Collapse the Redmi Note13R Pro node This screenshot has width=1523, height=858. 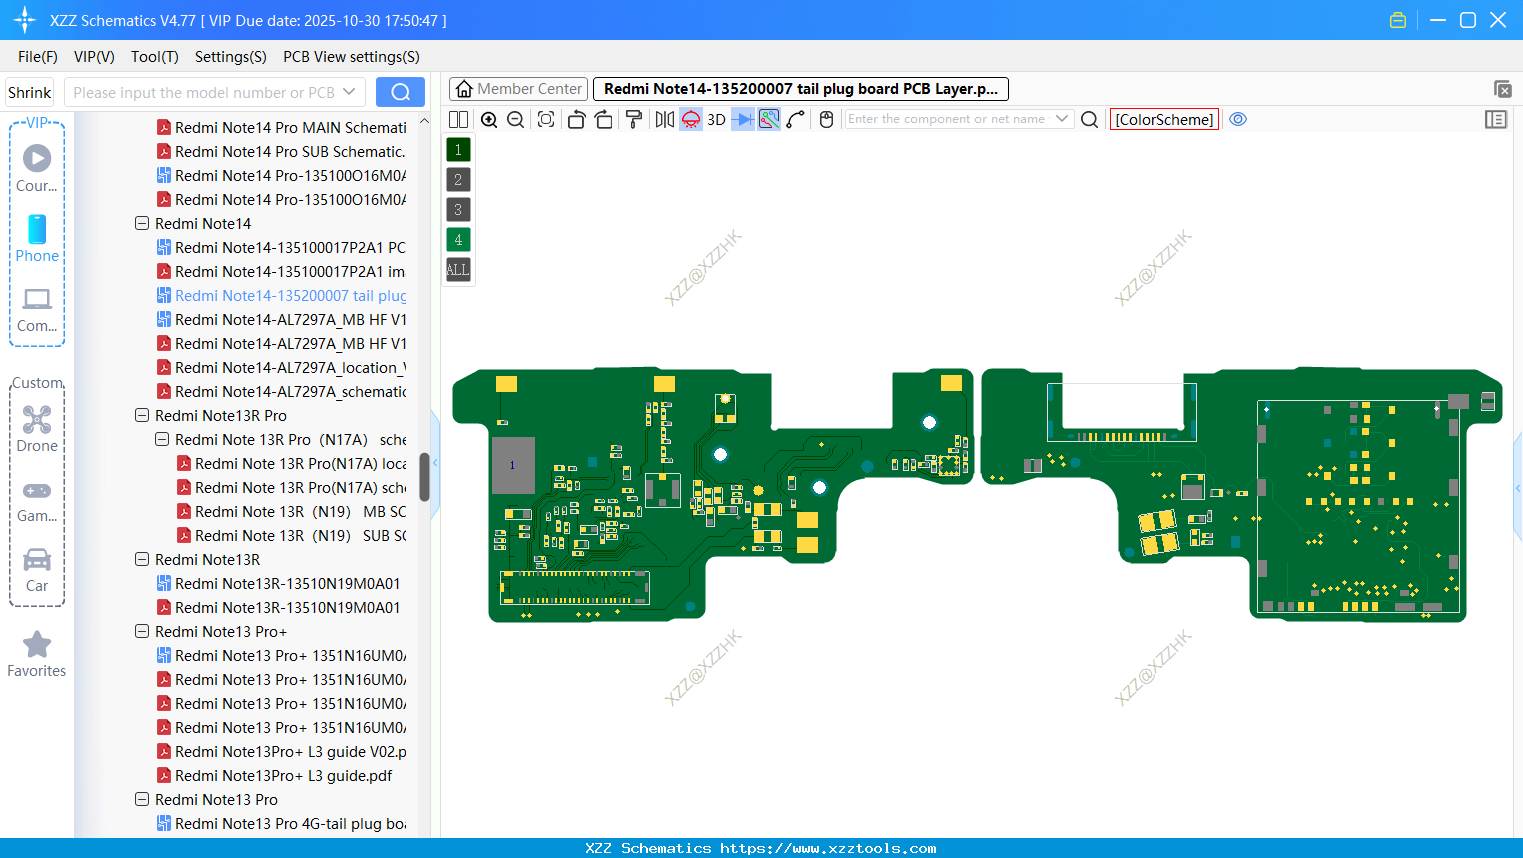[141, 415]
